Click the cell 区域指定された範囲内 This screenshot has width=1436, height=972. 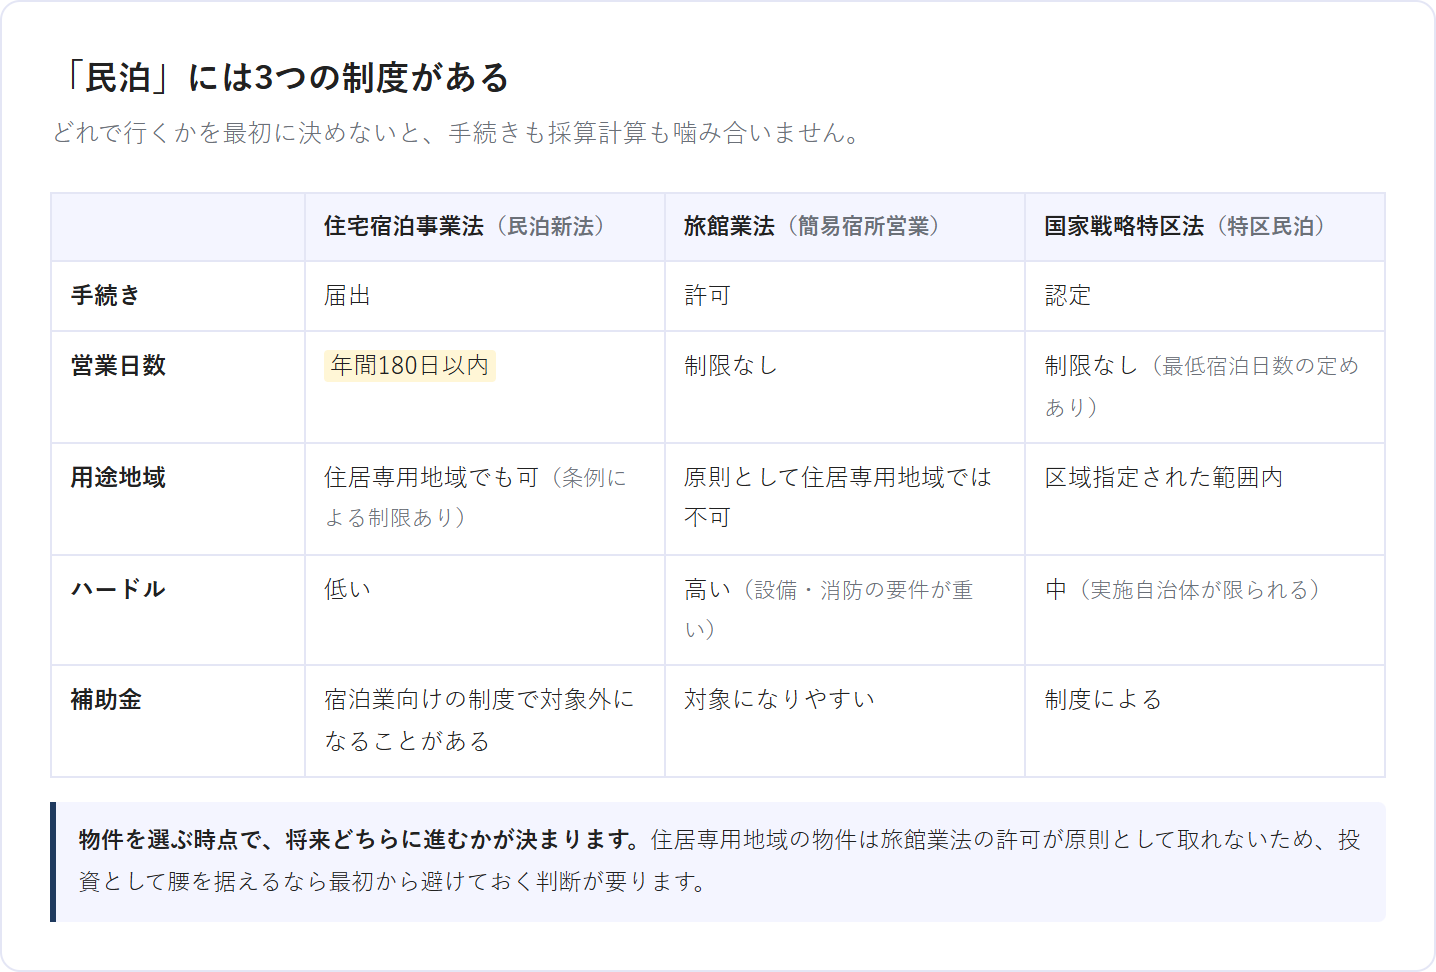[1205, 499]
